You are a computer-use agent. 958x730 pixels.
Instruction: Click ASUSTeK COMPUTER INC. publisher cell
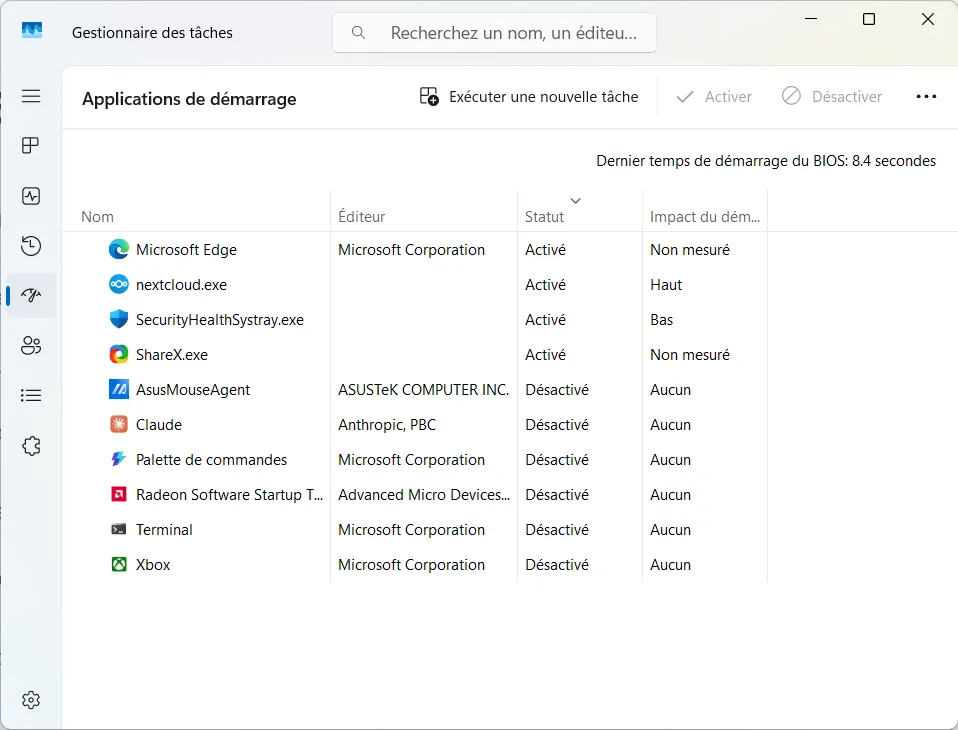423,390
